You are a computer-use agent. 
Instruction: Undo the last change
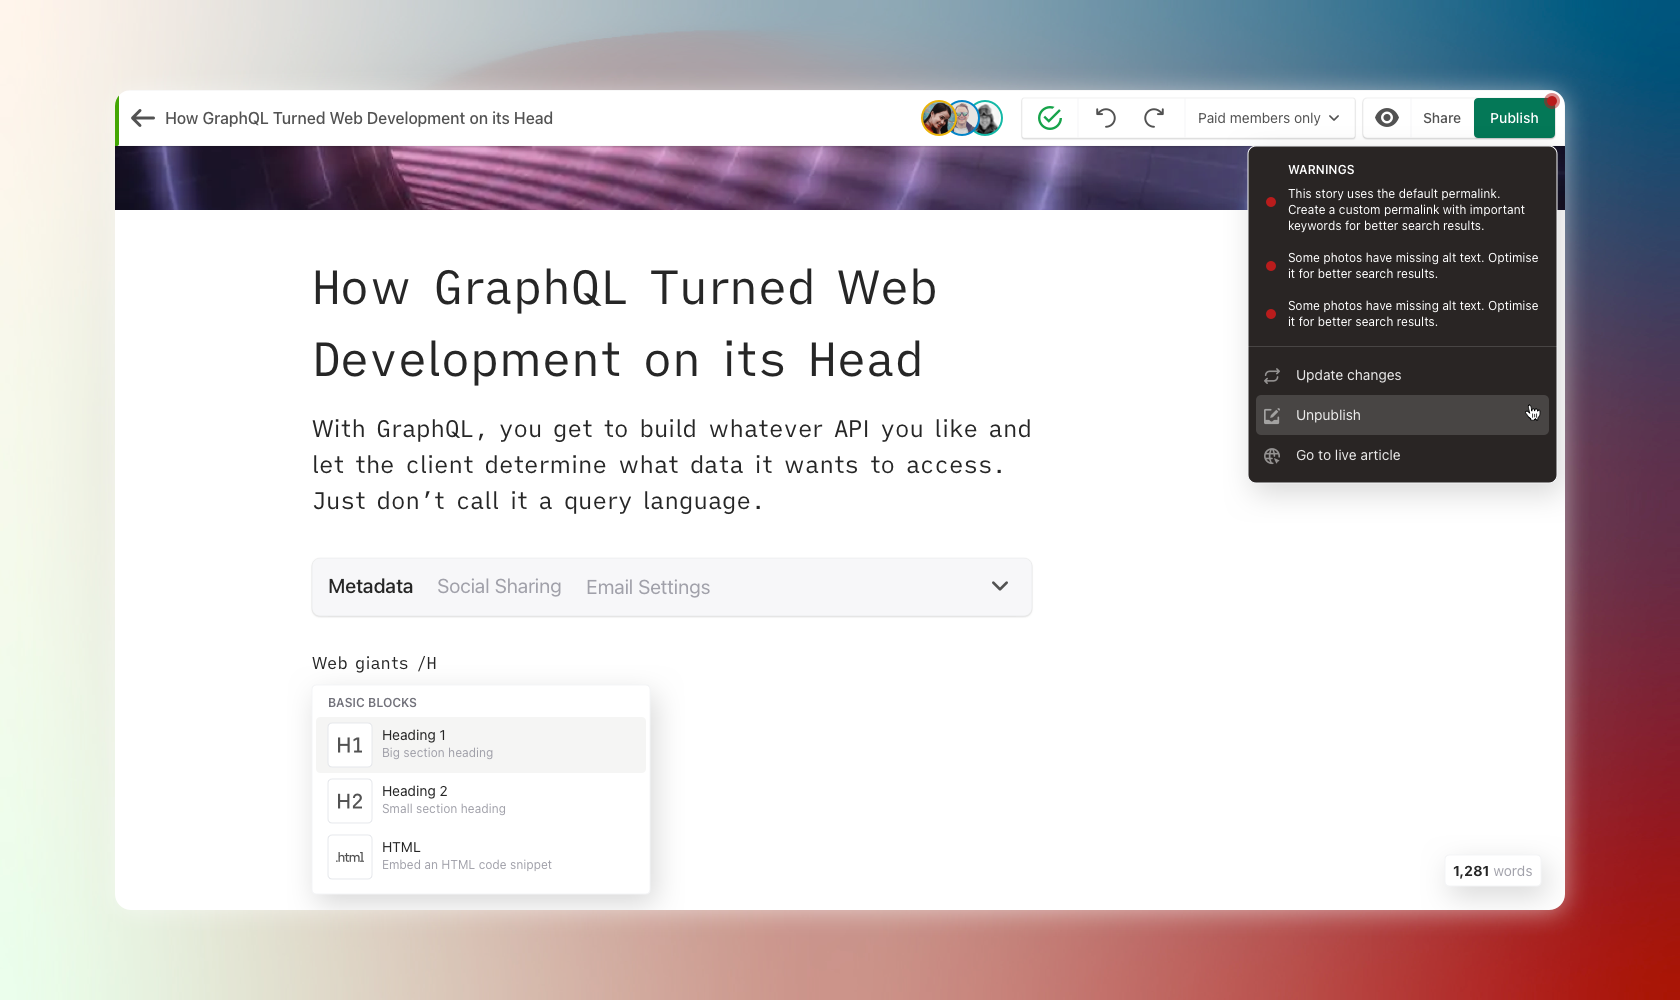pyautogui.click(x=1105, y=118)
